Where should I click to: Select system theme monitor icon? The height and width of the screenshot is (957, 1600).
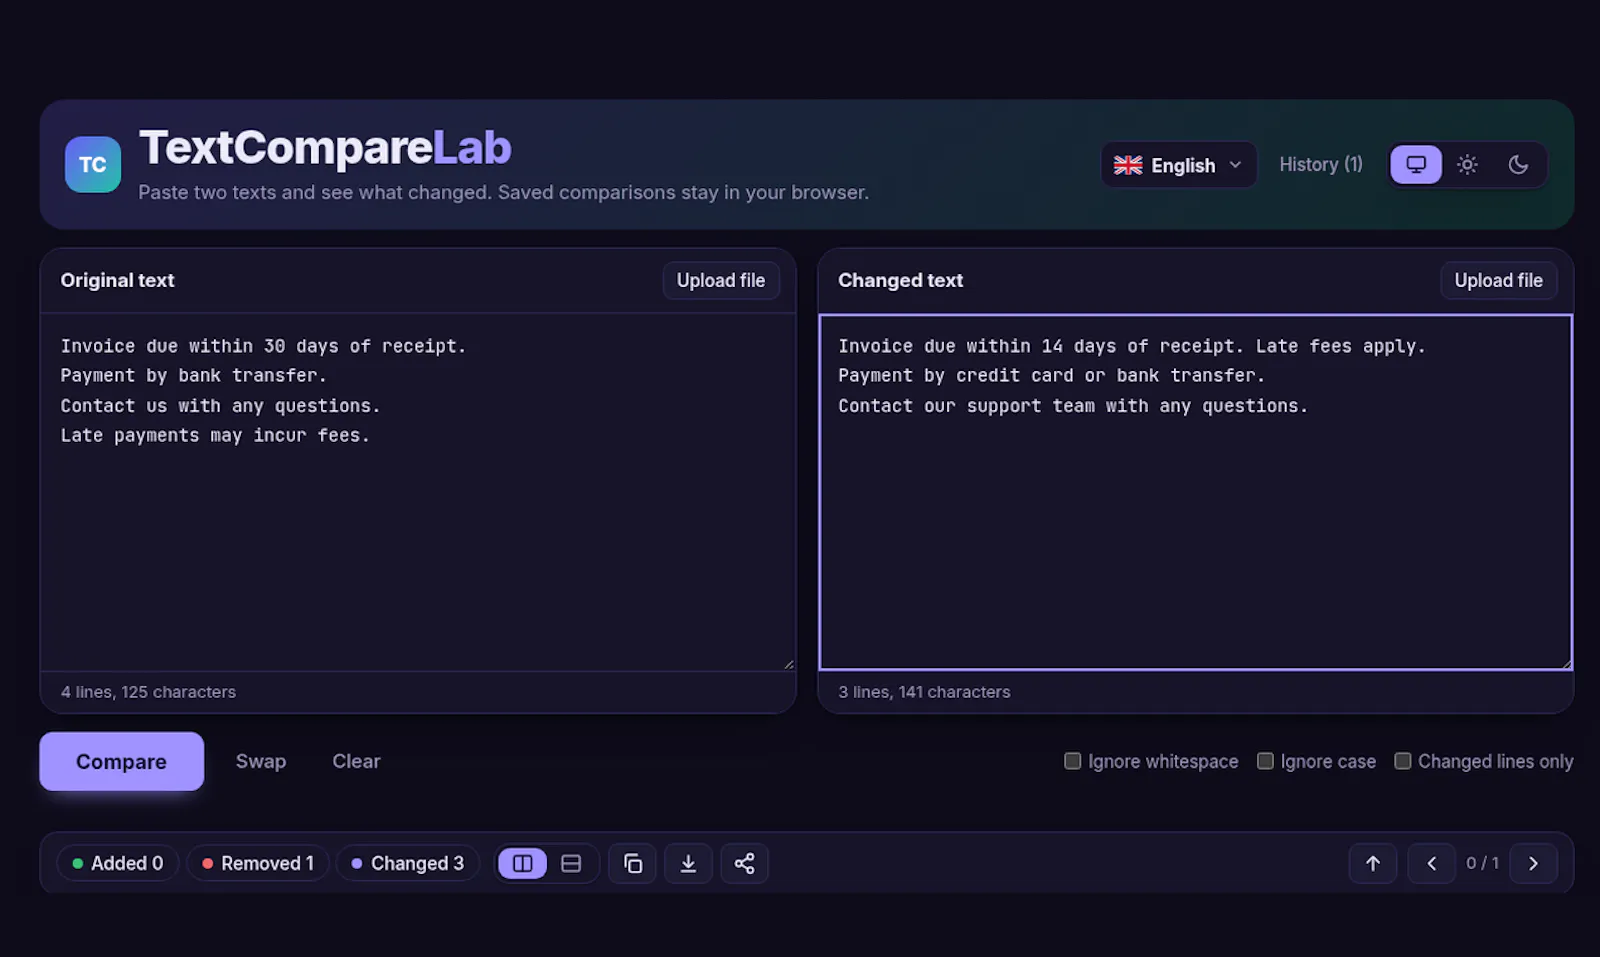[x=1416, y=164]
